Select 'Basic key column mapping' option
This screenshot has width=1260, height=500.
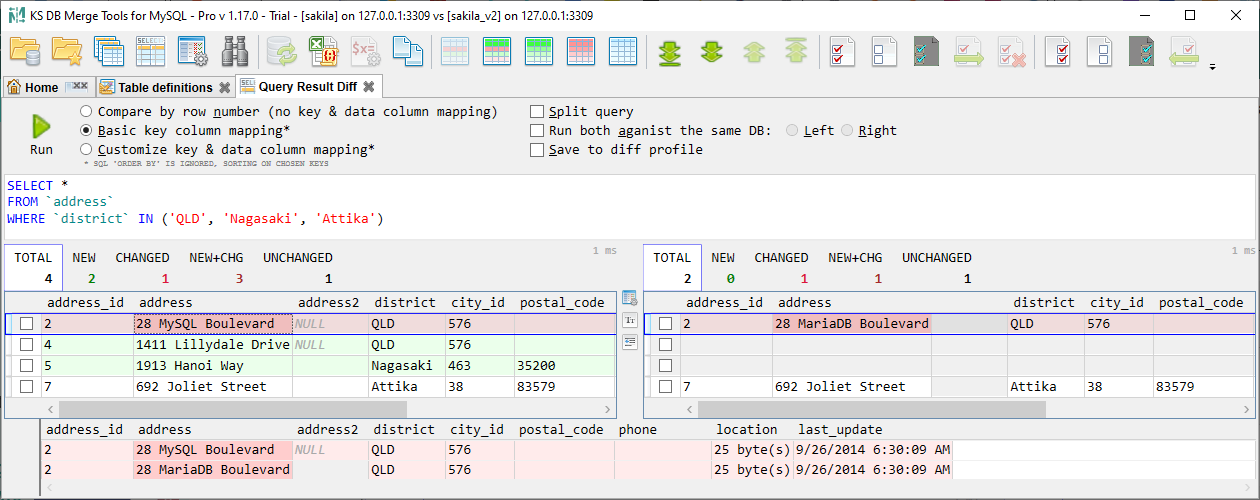click(x=186, y=131)
